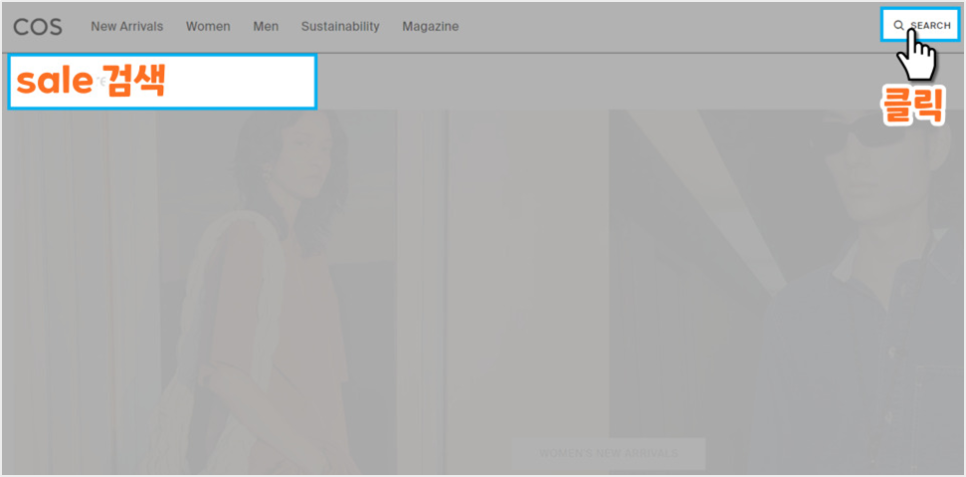Screen dimensions: 966x477
Task: Click the woman's face in left banner
Action: tap(306, 163)
